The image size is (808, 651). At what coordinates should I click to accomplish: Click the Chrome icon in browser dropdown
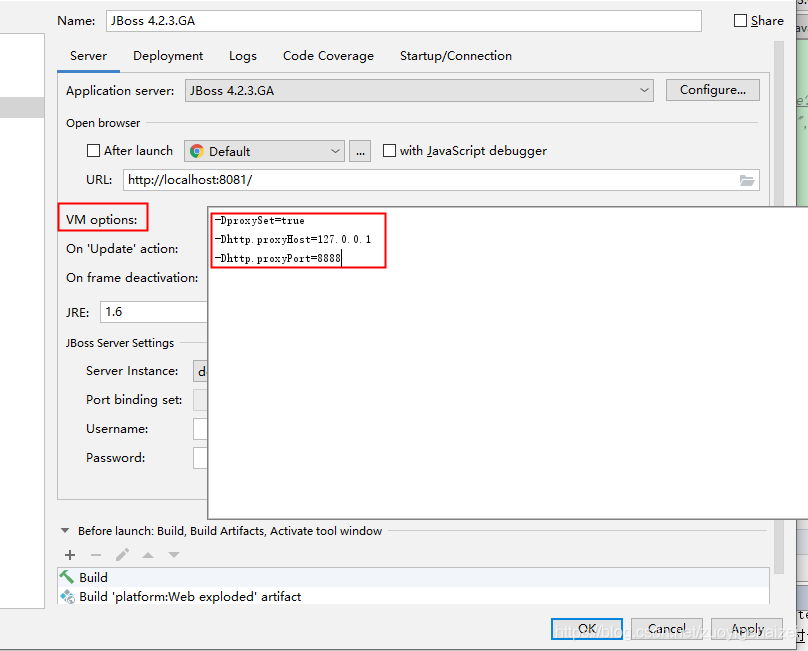coord(196,151)
